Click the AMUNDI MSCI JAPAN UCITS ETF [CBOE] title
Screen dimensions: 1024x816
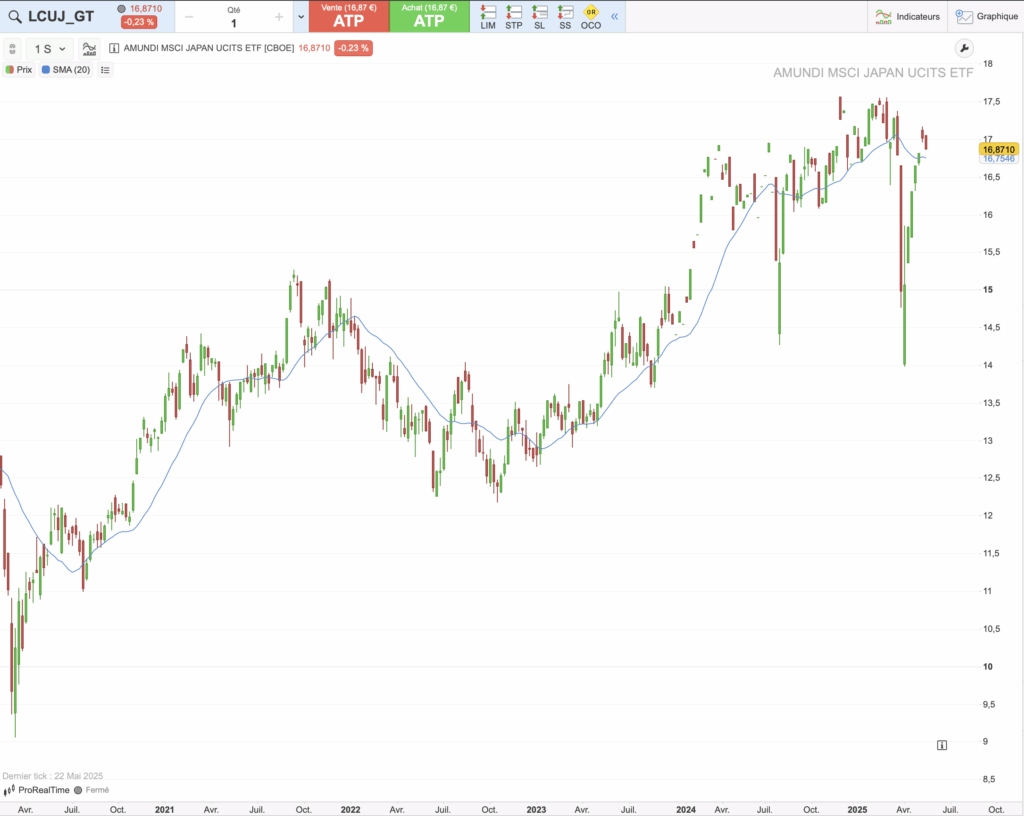pos(209,48)
